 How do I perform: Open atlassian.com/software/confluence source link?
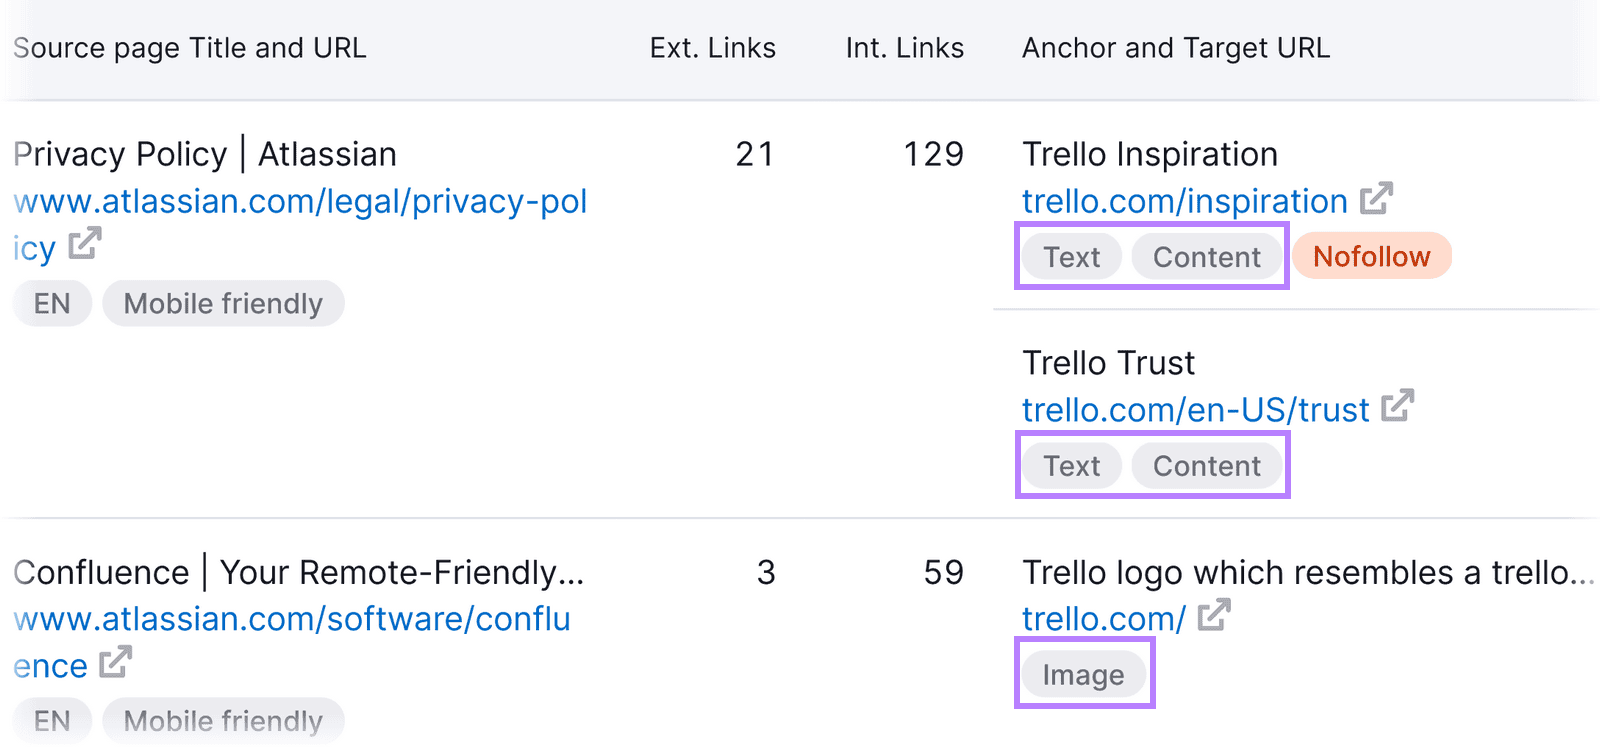click(x=292, y=619)
